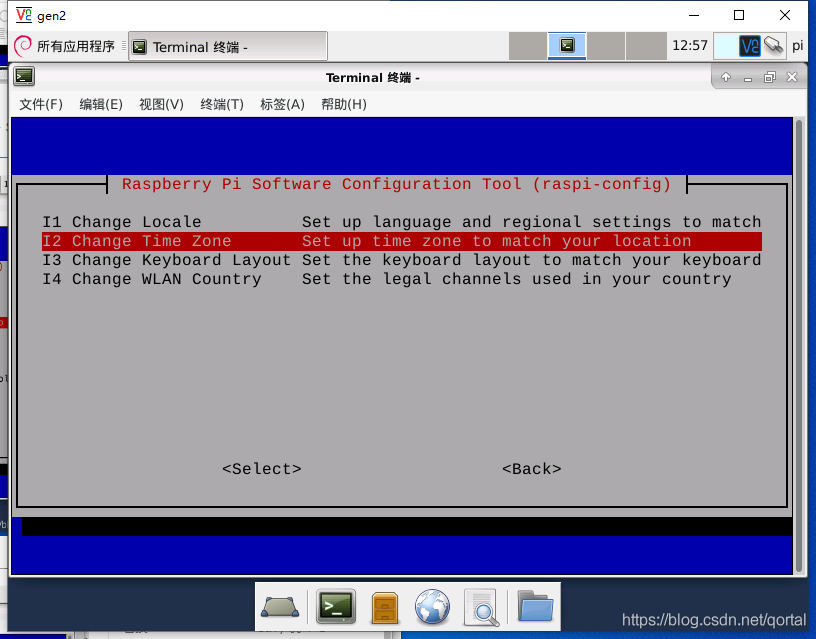
Task: Select I3 Change Keyboard Layout option
Action: coord(402,260)
